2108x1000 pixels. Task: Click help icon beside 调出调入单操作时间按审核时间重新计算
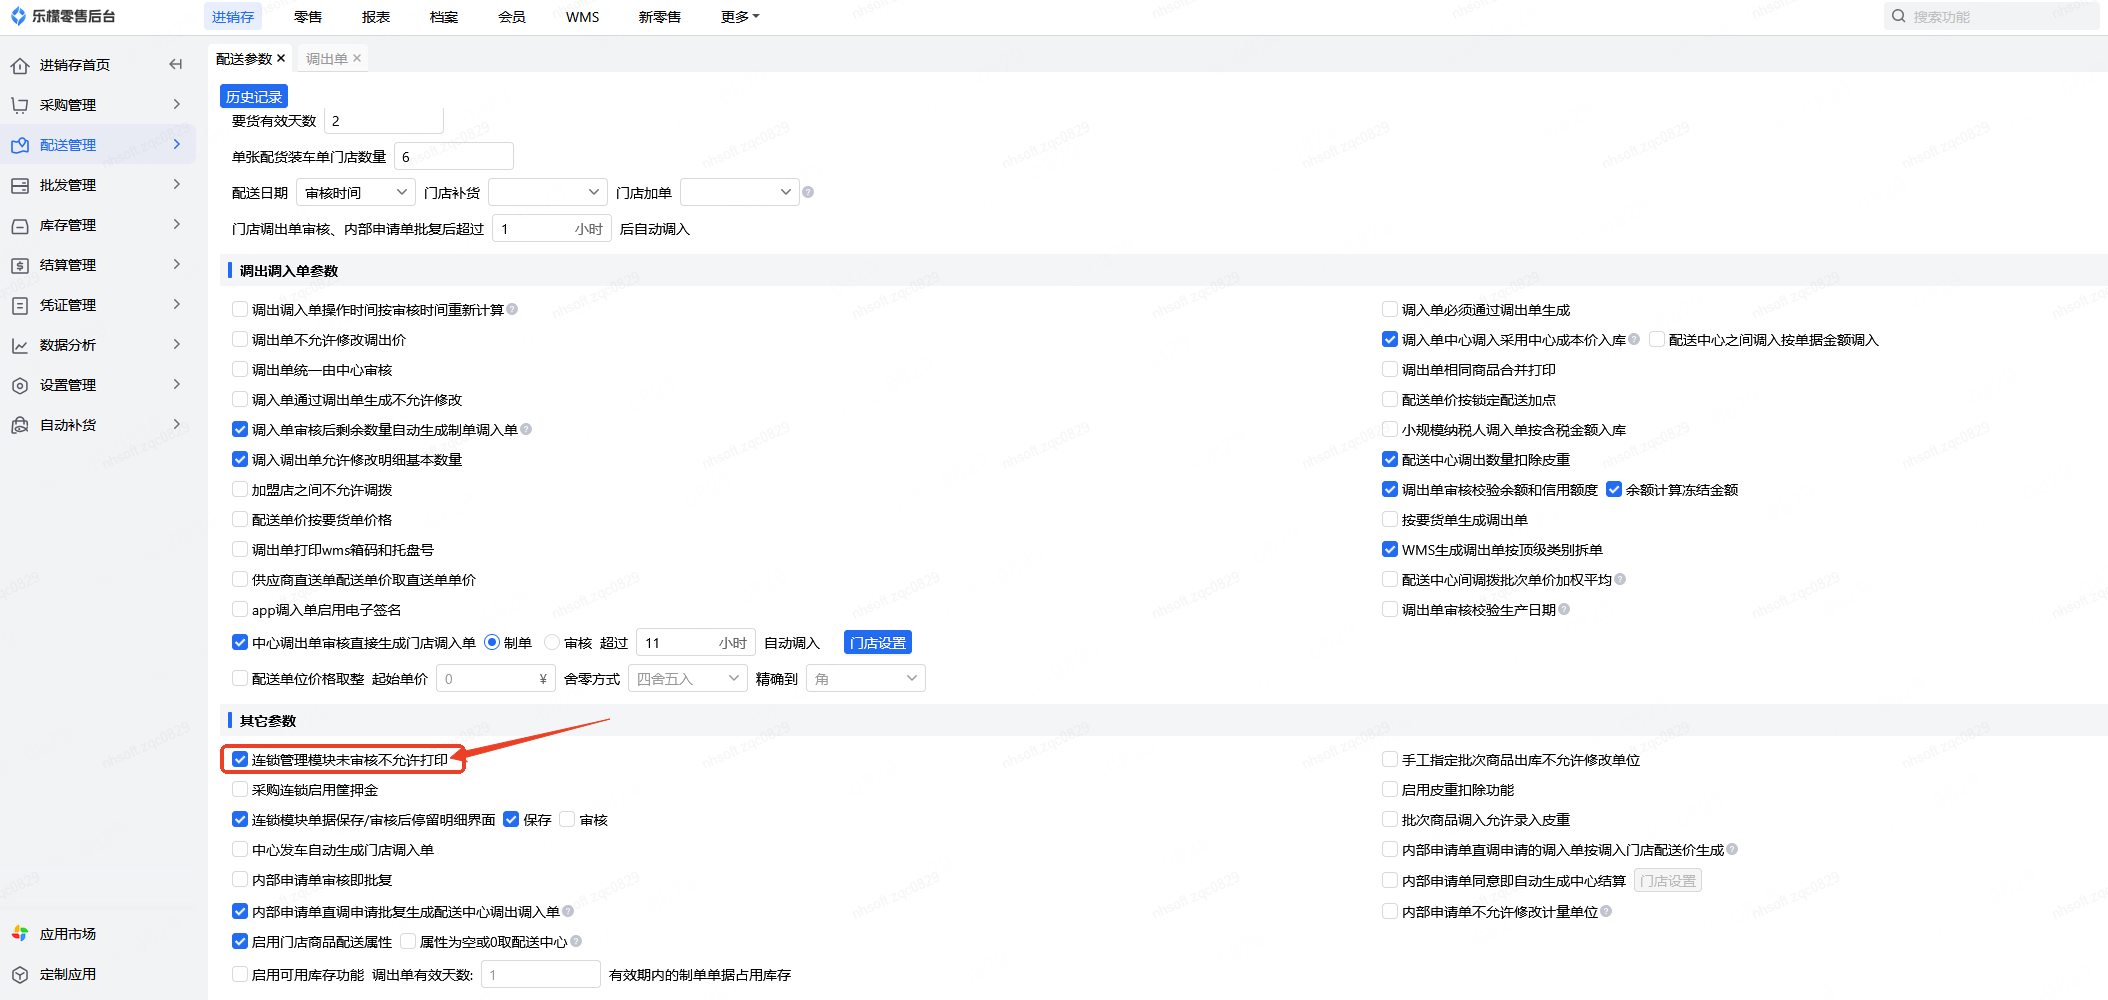tap(512, 309)
